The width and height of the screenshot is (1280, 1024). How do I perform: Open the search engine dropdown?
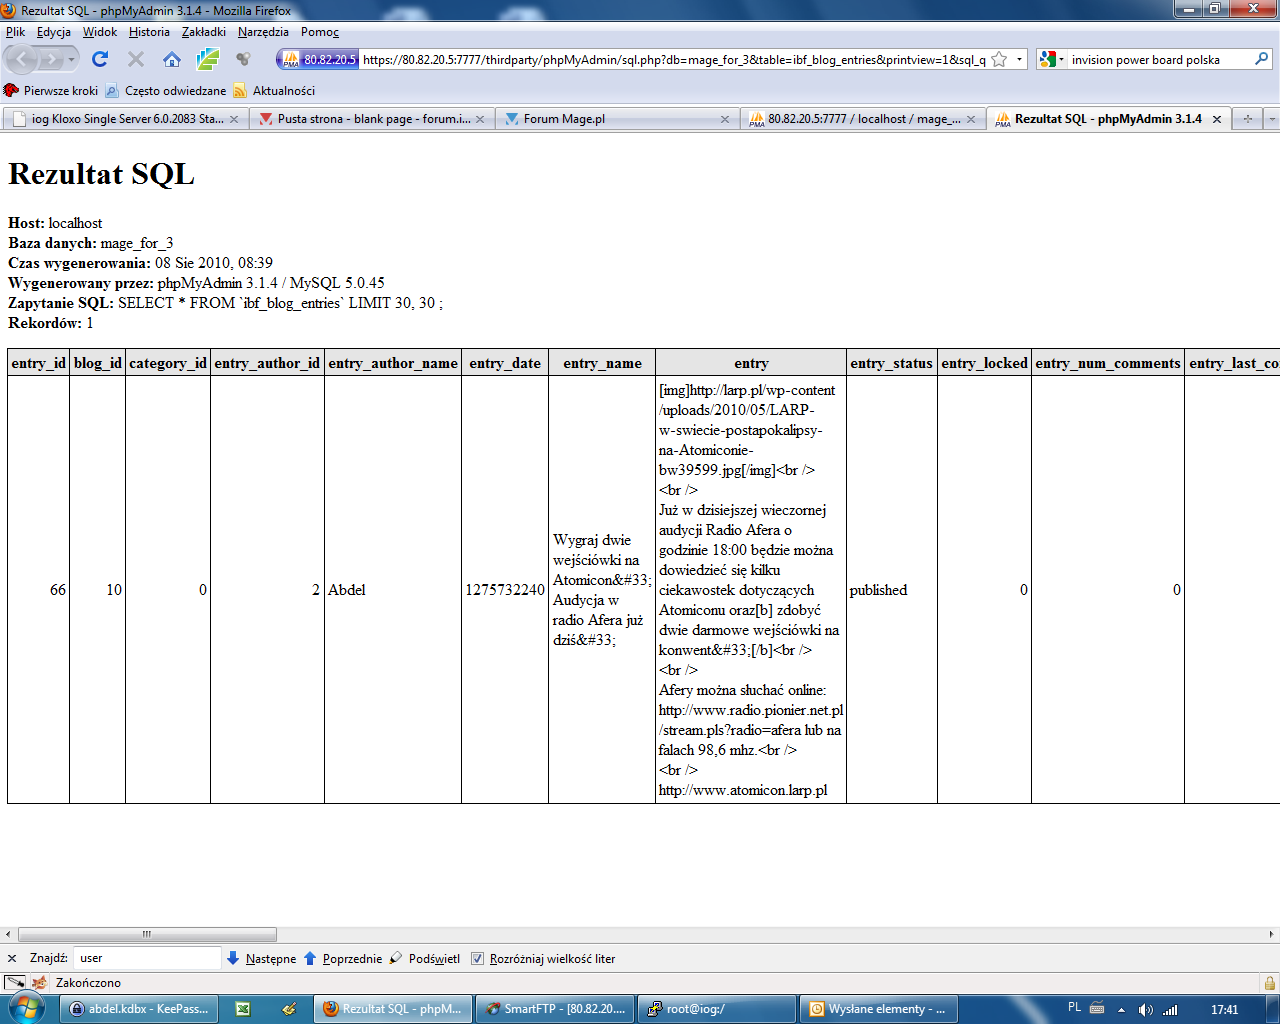[x=1051, y=60]
